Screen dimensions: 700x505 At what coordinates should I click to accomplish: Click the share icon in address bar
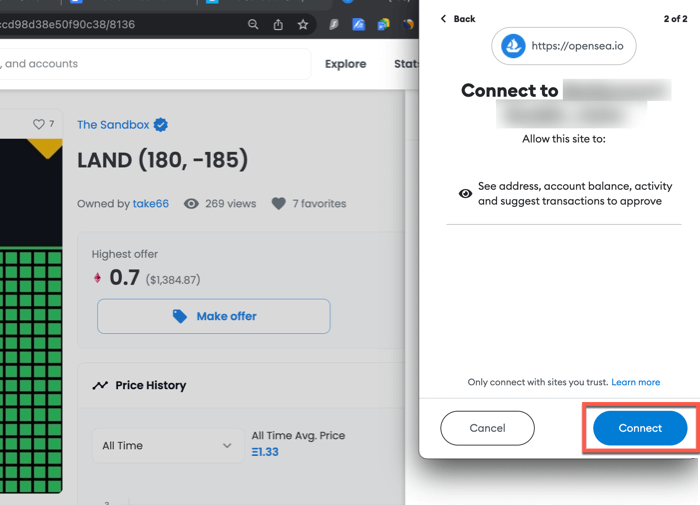tap(278, 24)
